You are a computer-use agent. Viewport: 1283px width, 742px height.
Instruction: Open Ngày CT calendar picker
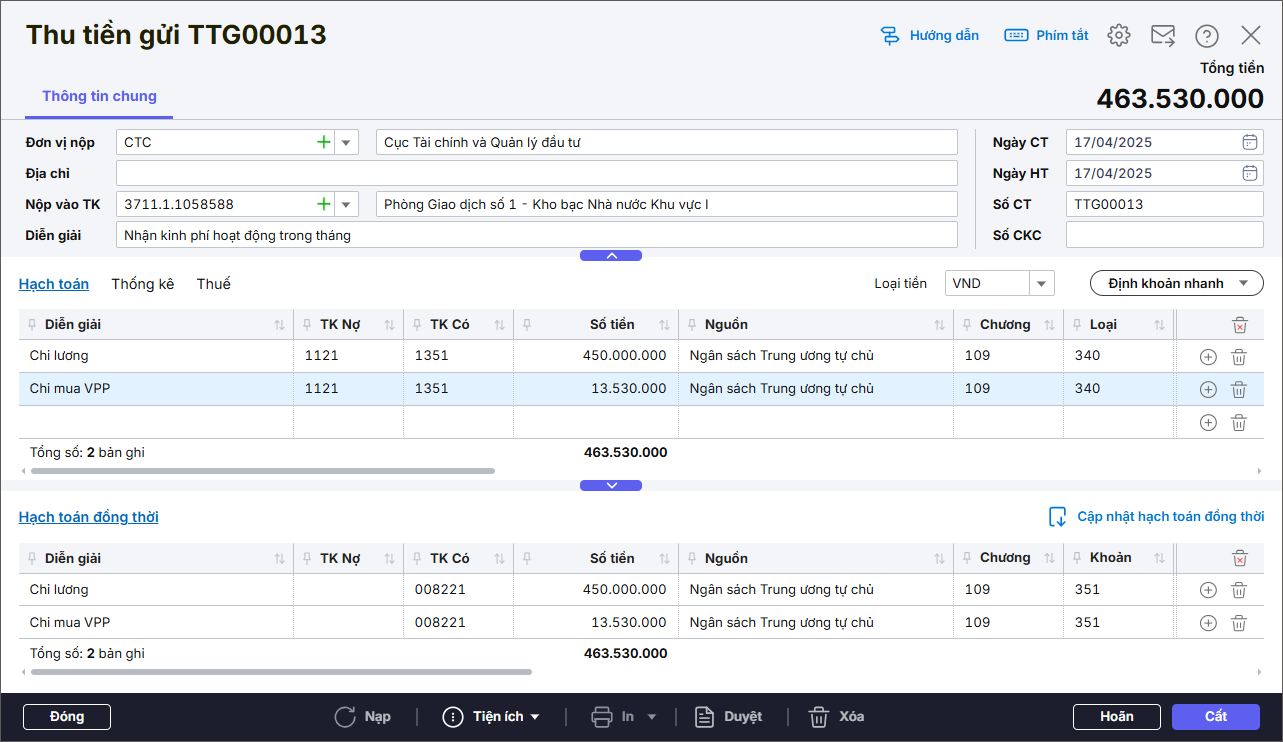(1250, 142)
